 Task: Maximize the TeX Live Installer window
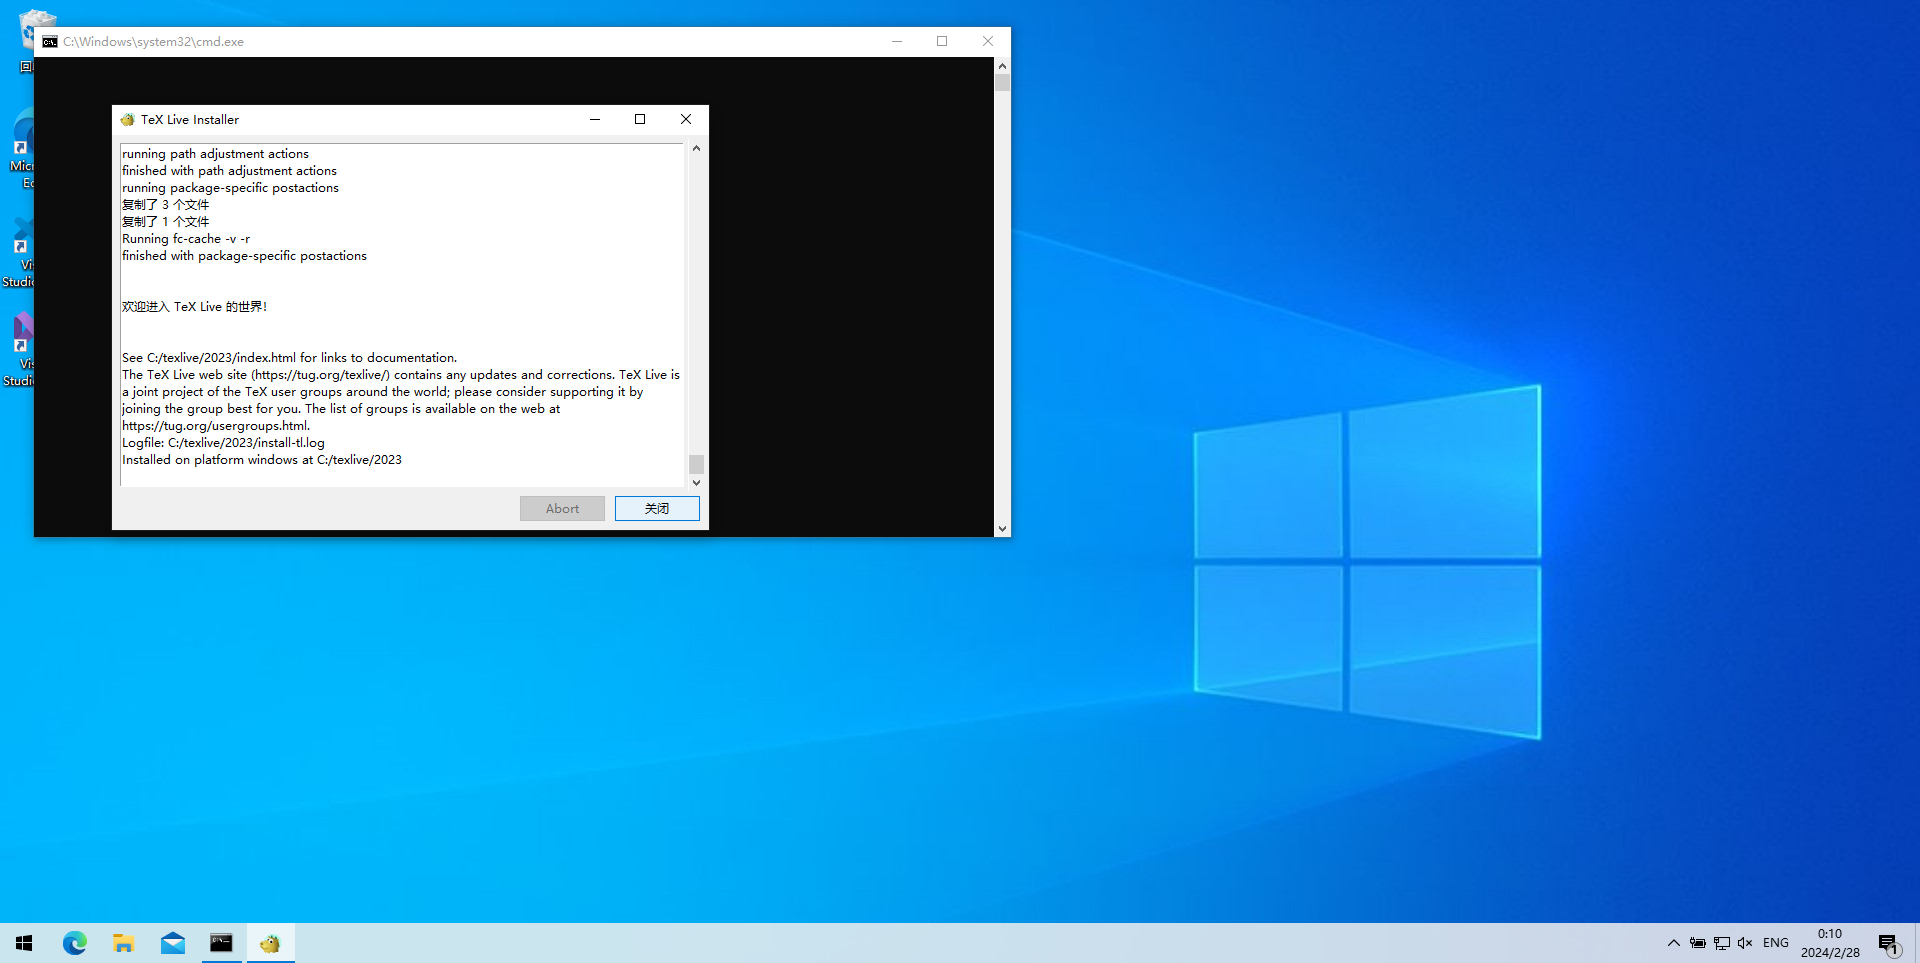click(640, 119)
